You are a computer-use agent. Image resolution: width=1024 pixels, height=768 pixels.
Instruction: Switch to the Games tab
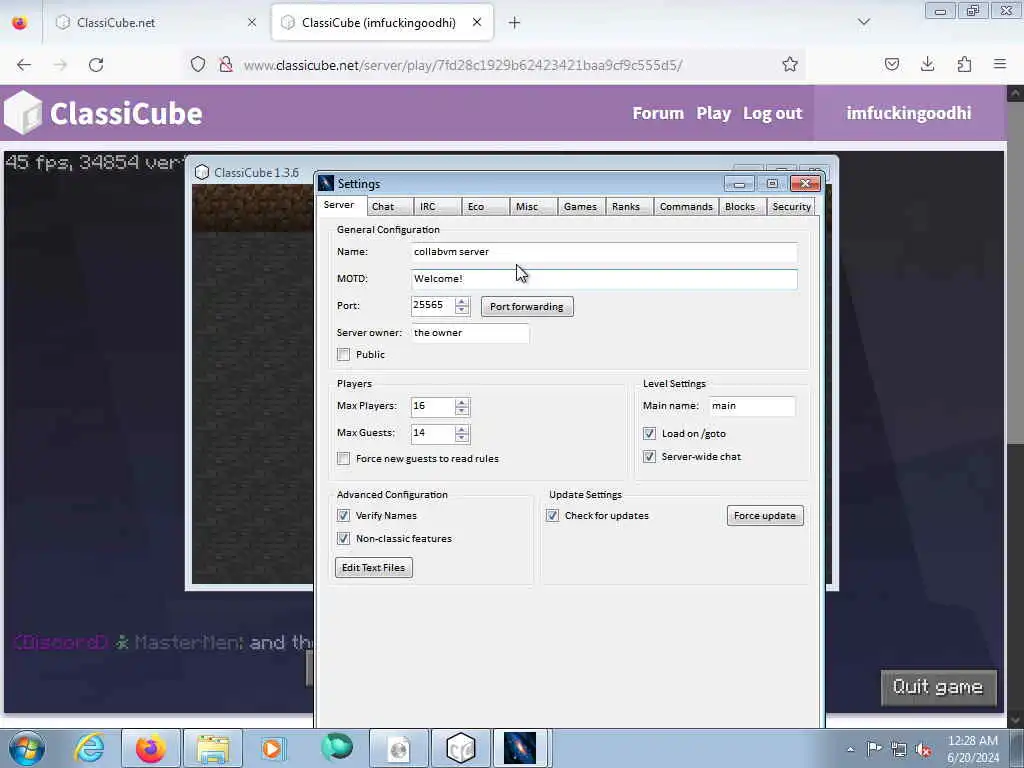[581, 206]
